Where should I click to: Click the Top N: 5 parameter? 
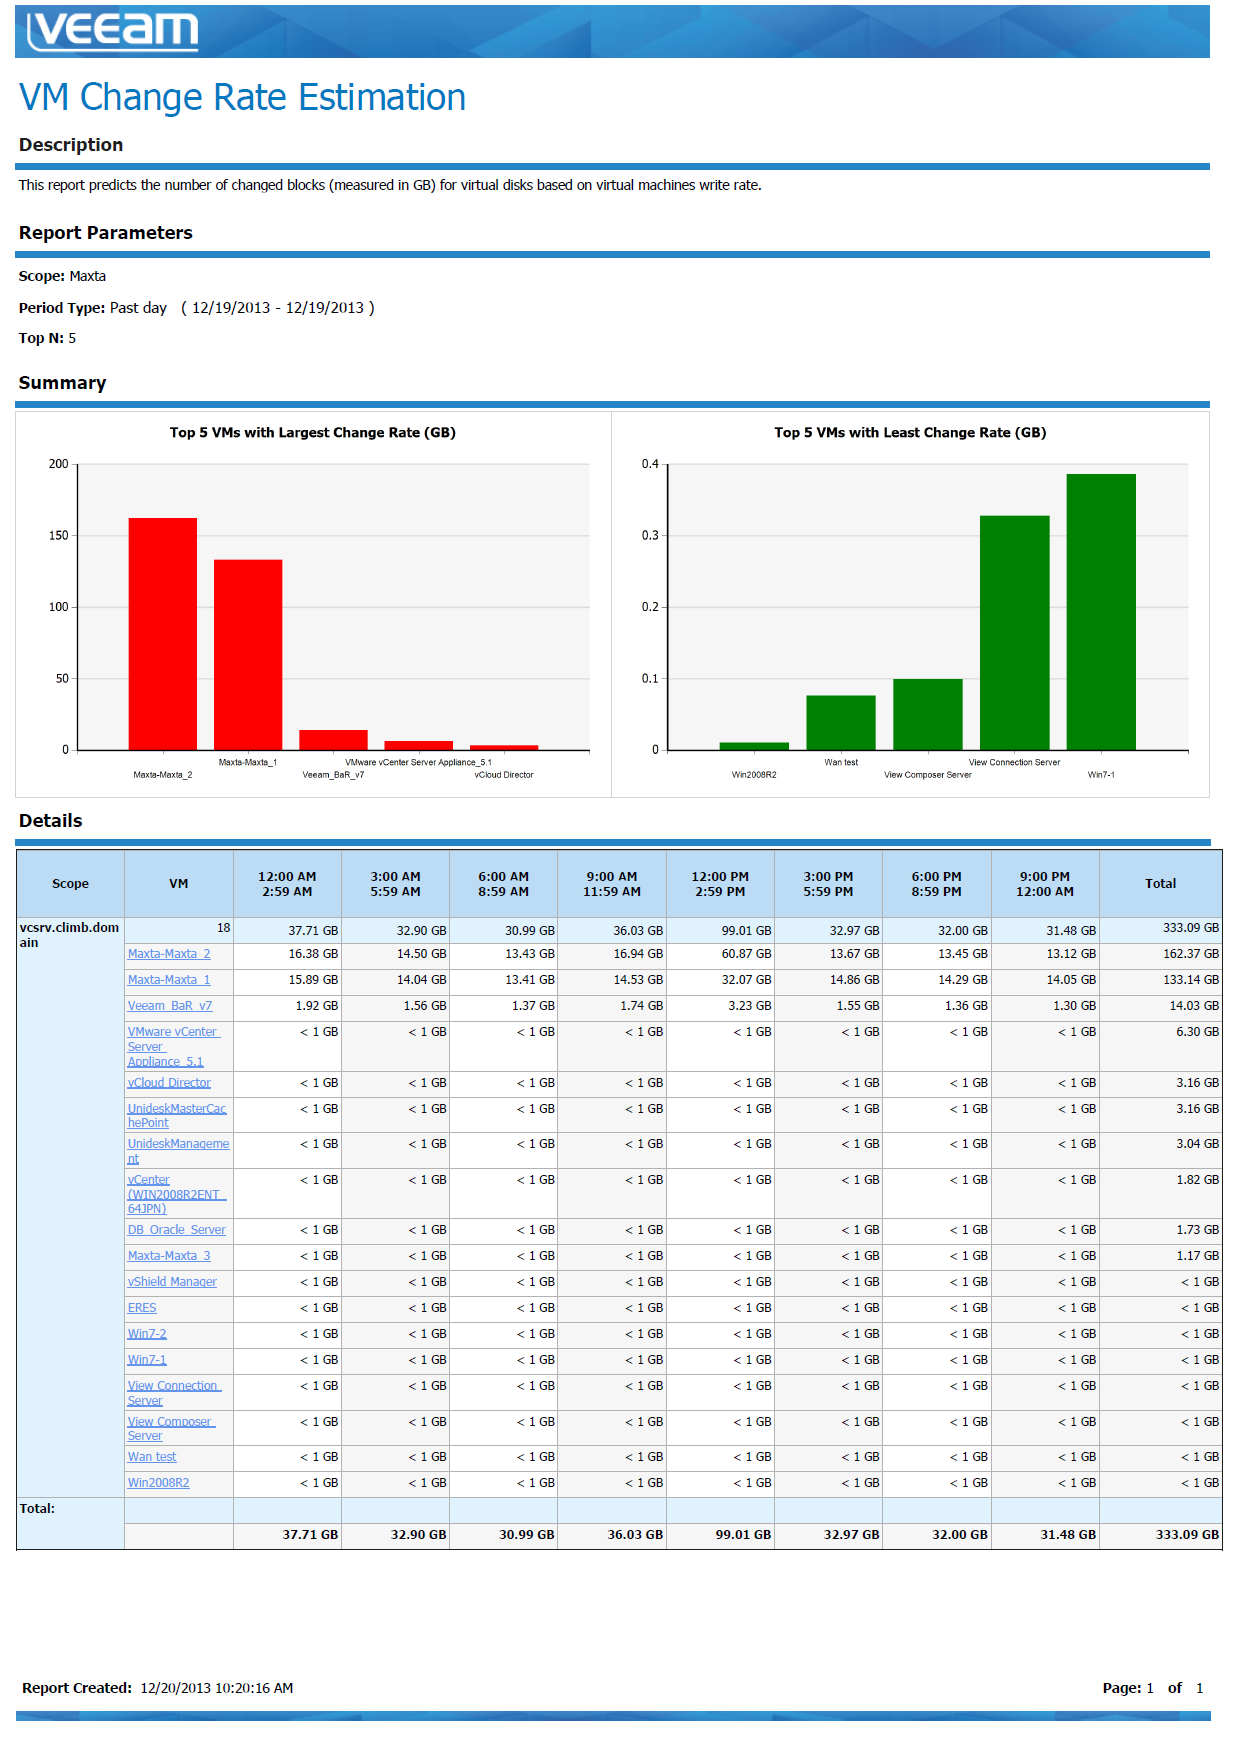tap(47, 338)
